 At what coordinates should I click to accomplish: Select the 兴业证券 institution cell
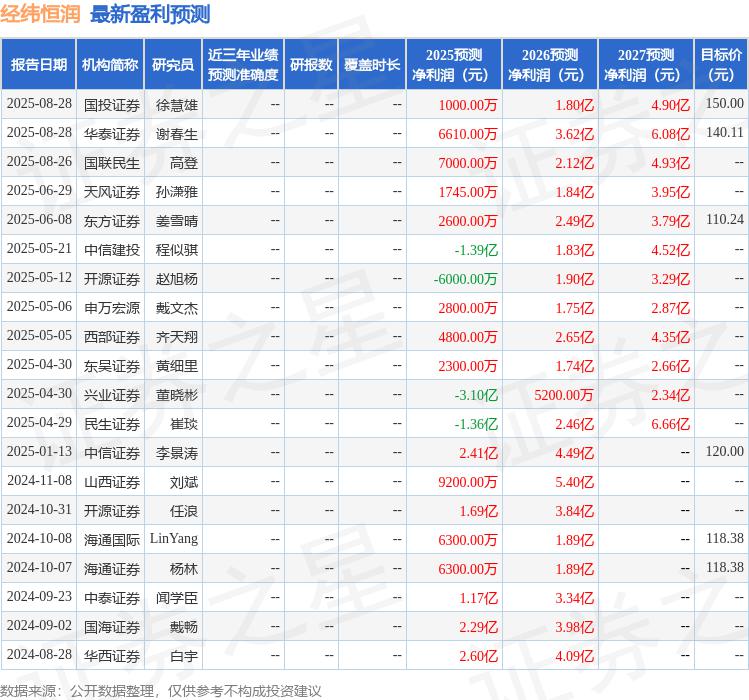coord(112,395)
